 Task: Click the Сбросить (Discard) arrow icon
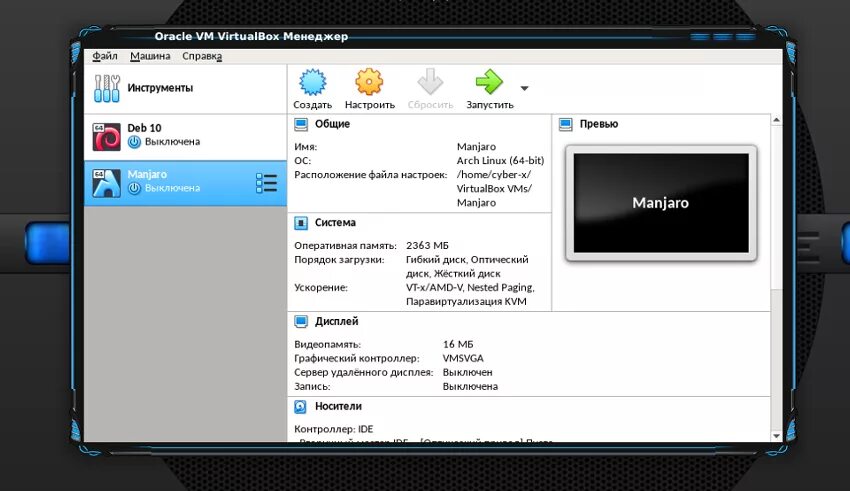pyautogui.click(x=430, y=82)
